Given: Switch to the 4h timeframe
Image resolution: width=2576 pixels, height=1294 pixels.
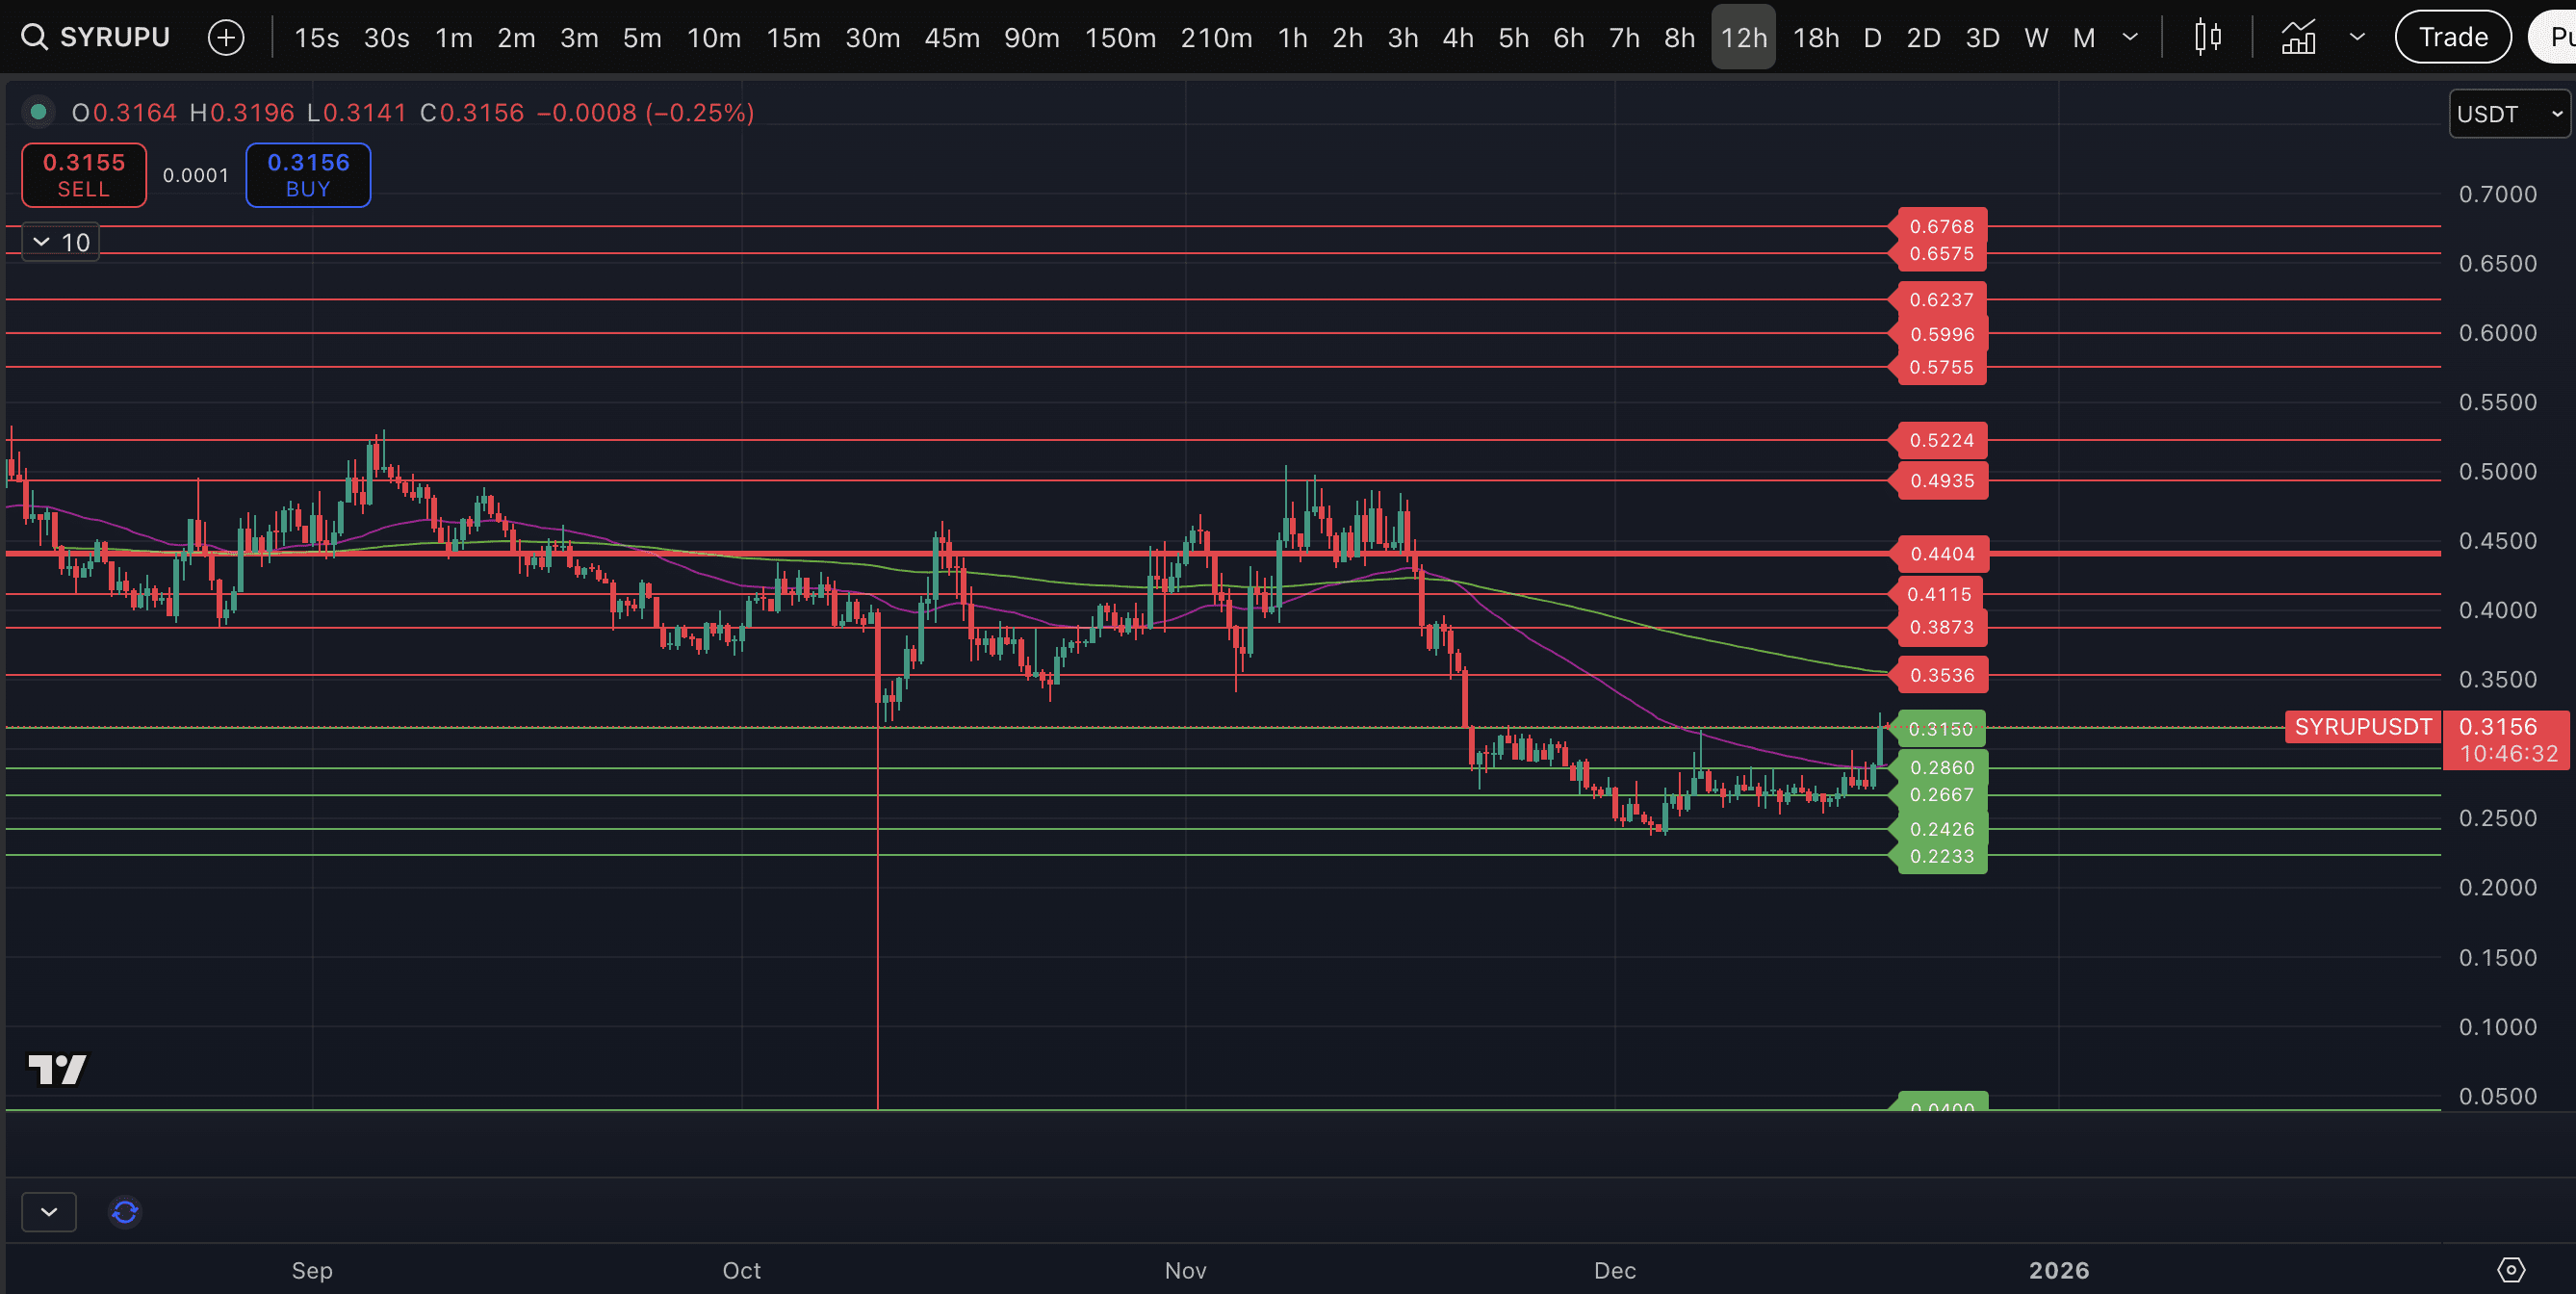Looking at the screenshot, I should 1457,38.
